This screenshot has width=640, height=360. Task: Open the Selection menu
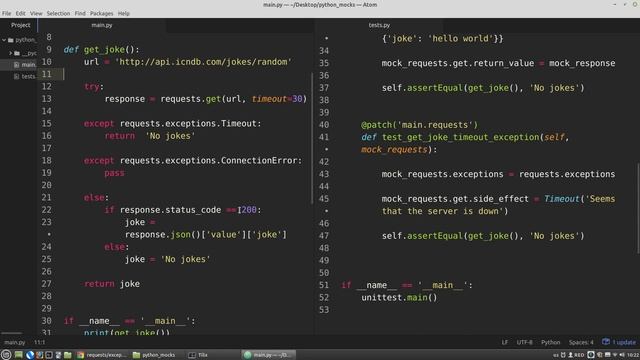click(58, 13)
